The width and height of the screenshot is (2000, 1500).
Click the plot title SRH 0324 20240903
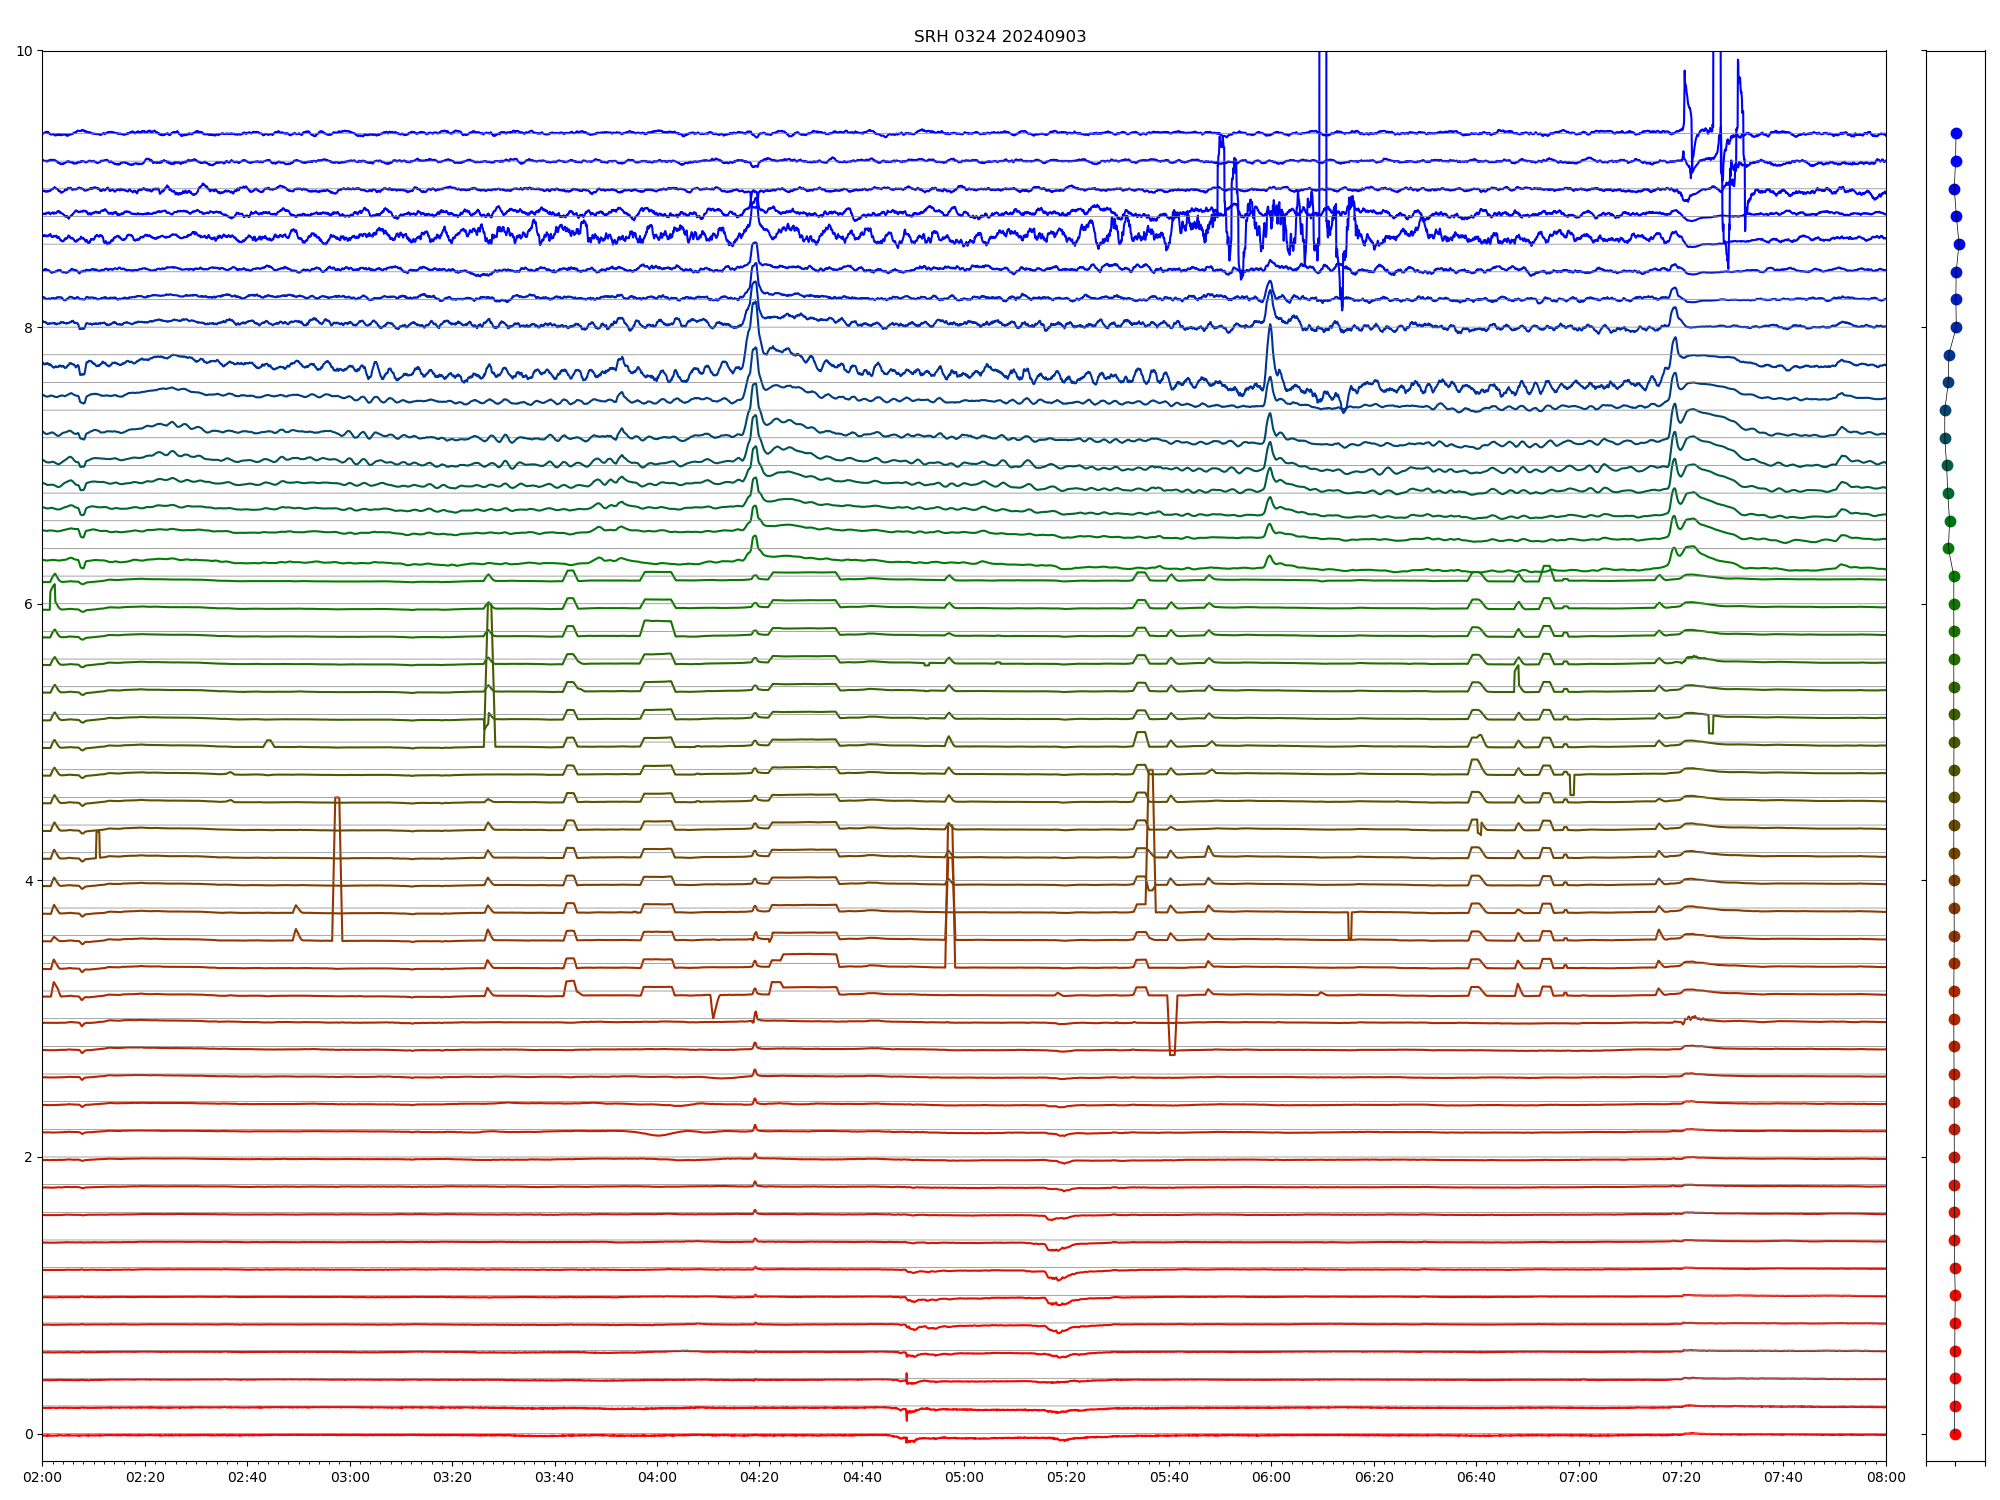pyautogui.click(x=999, y=37)
